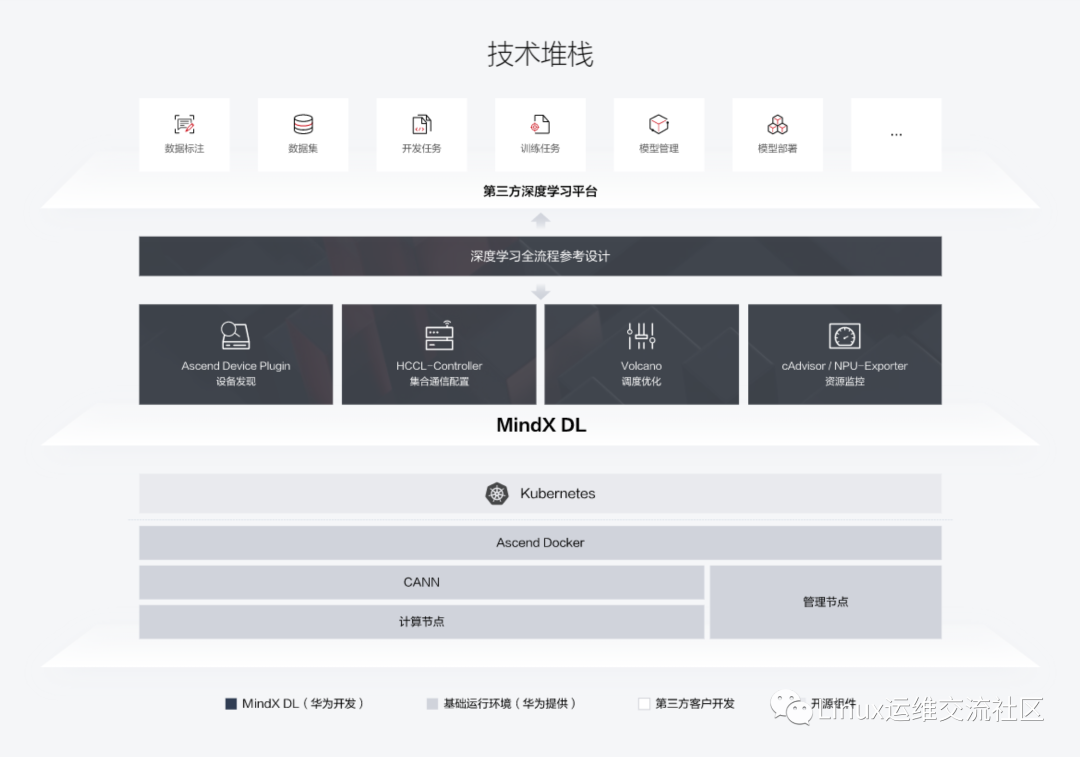Click the 第三方深度学习平台 label
Viewport: 1080px width, 757px height.
pos(540,191)
